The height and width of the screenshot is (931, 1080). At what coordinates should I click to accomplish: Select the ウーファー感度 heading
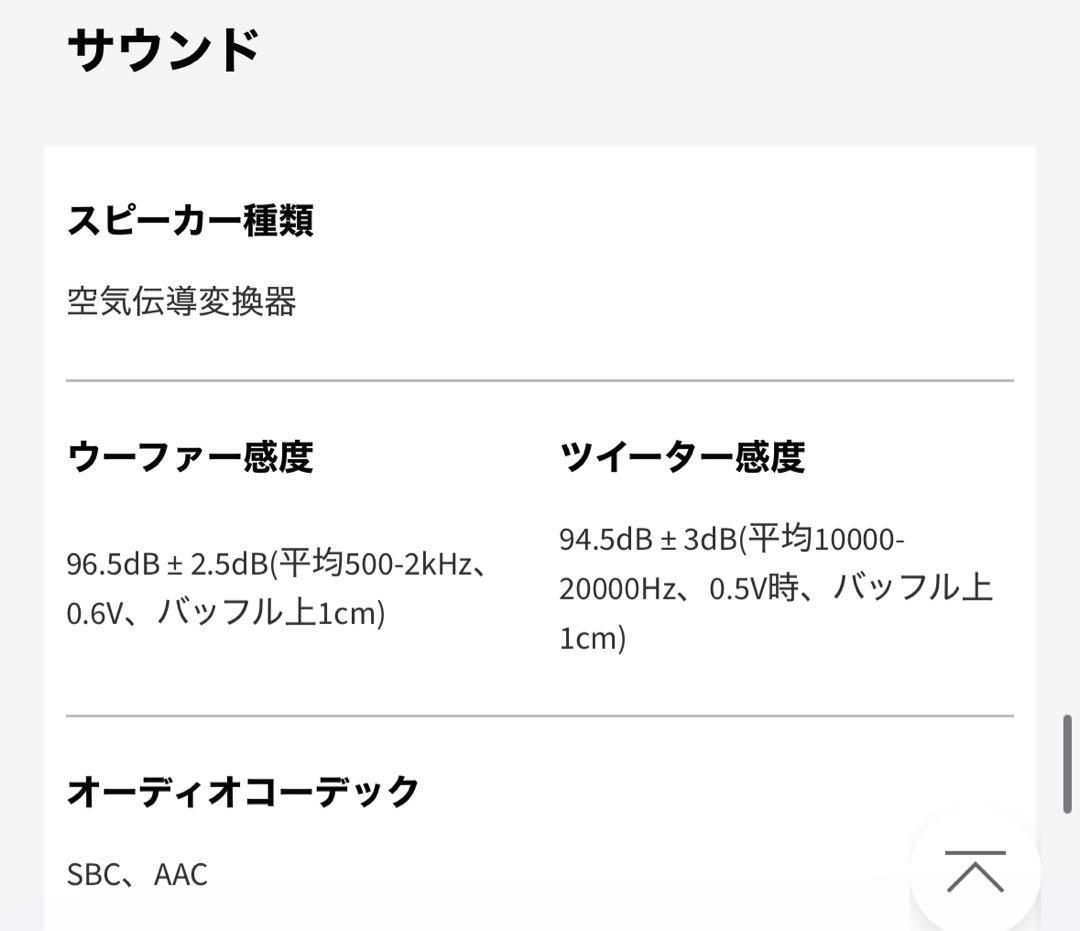(x=190, y=457)
